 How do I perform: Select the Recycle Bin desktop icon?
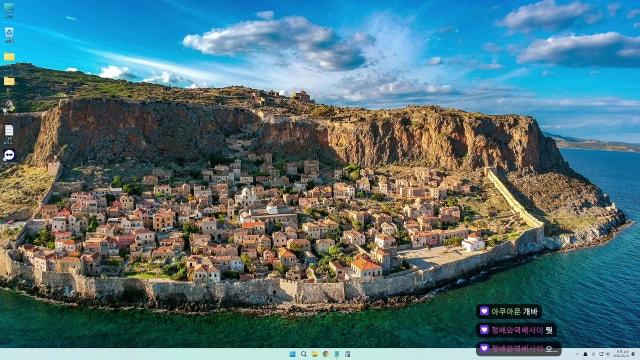coord(9,35)
